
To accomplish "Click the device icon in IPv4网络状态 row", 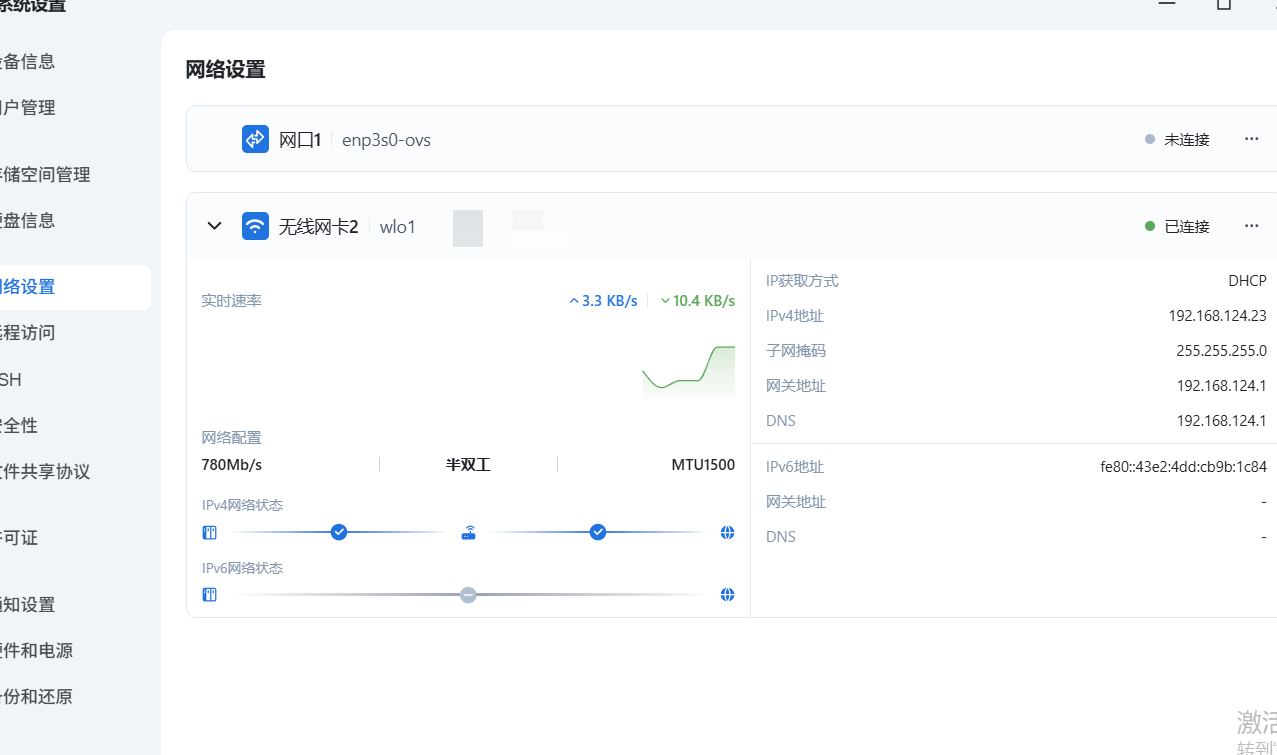I will click(210, 533).
